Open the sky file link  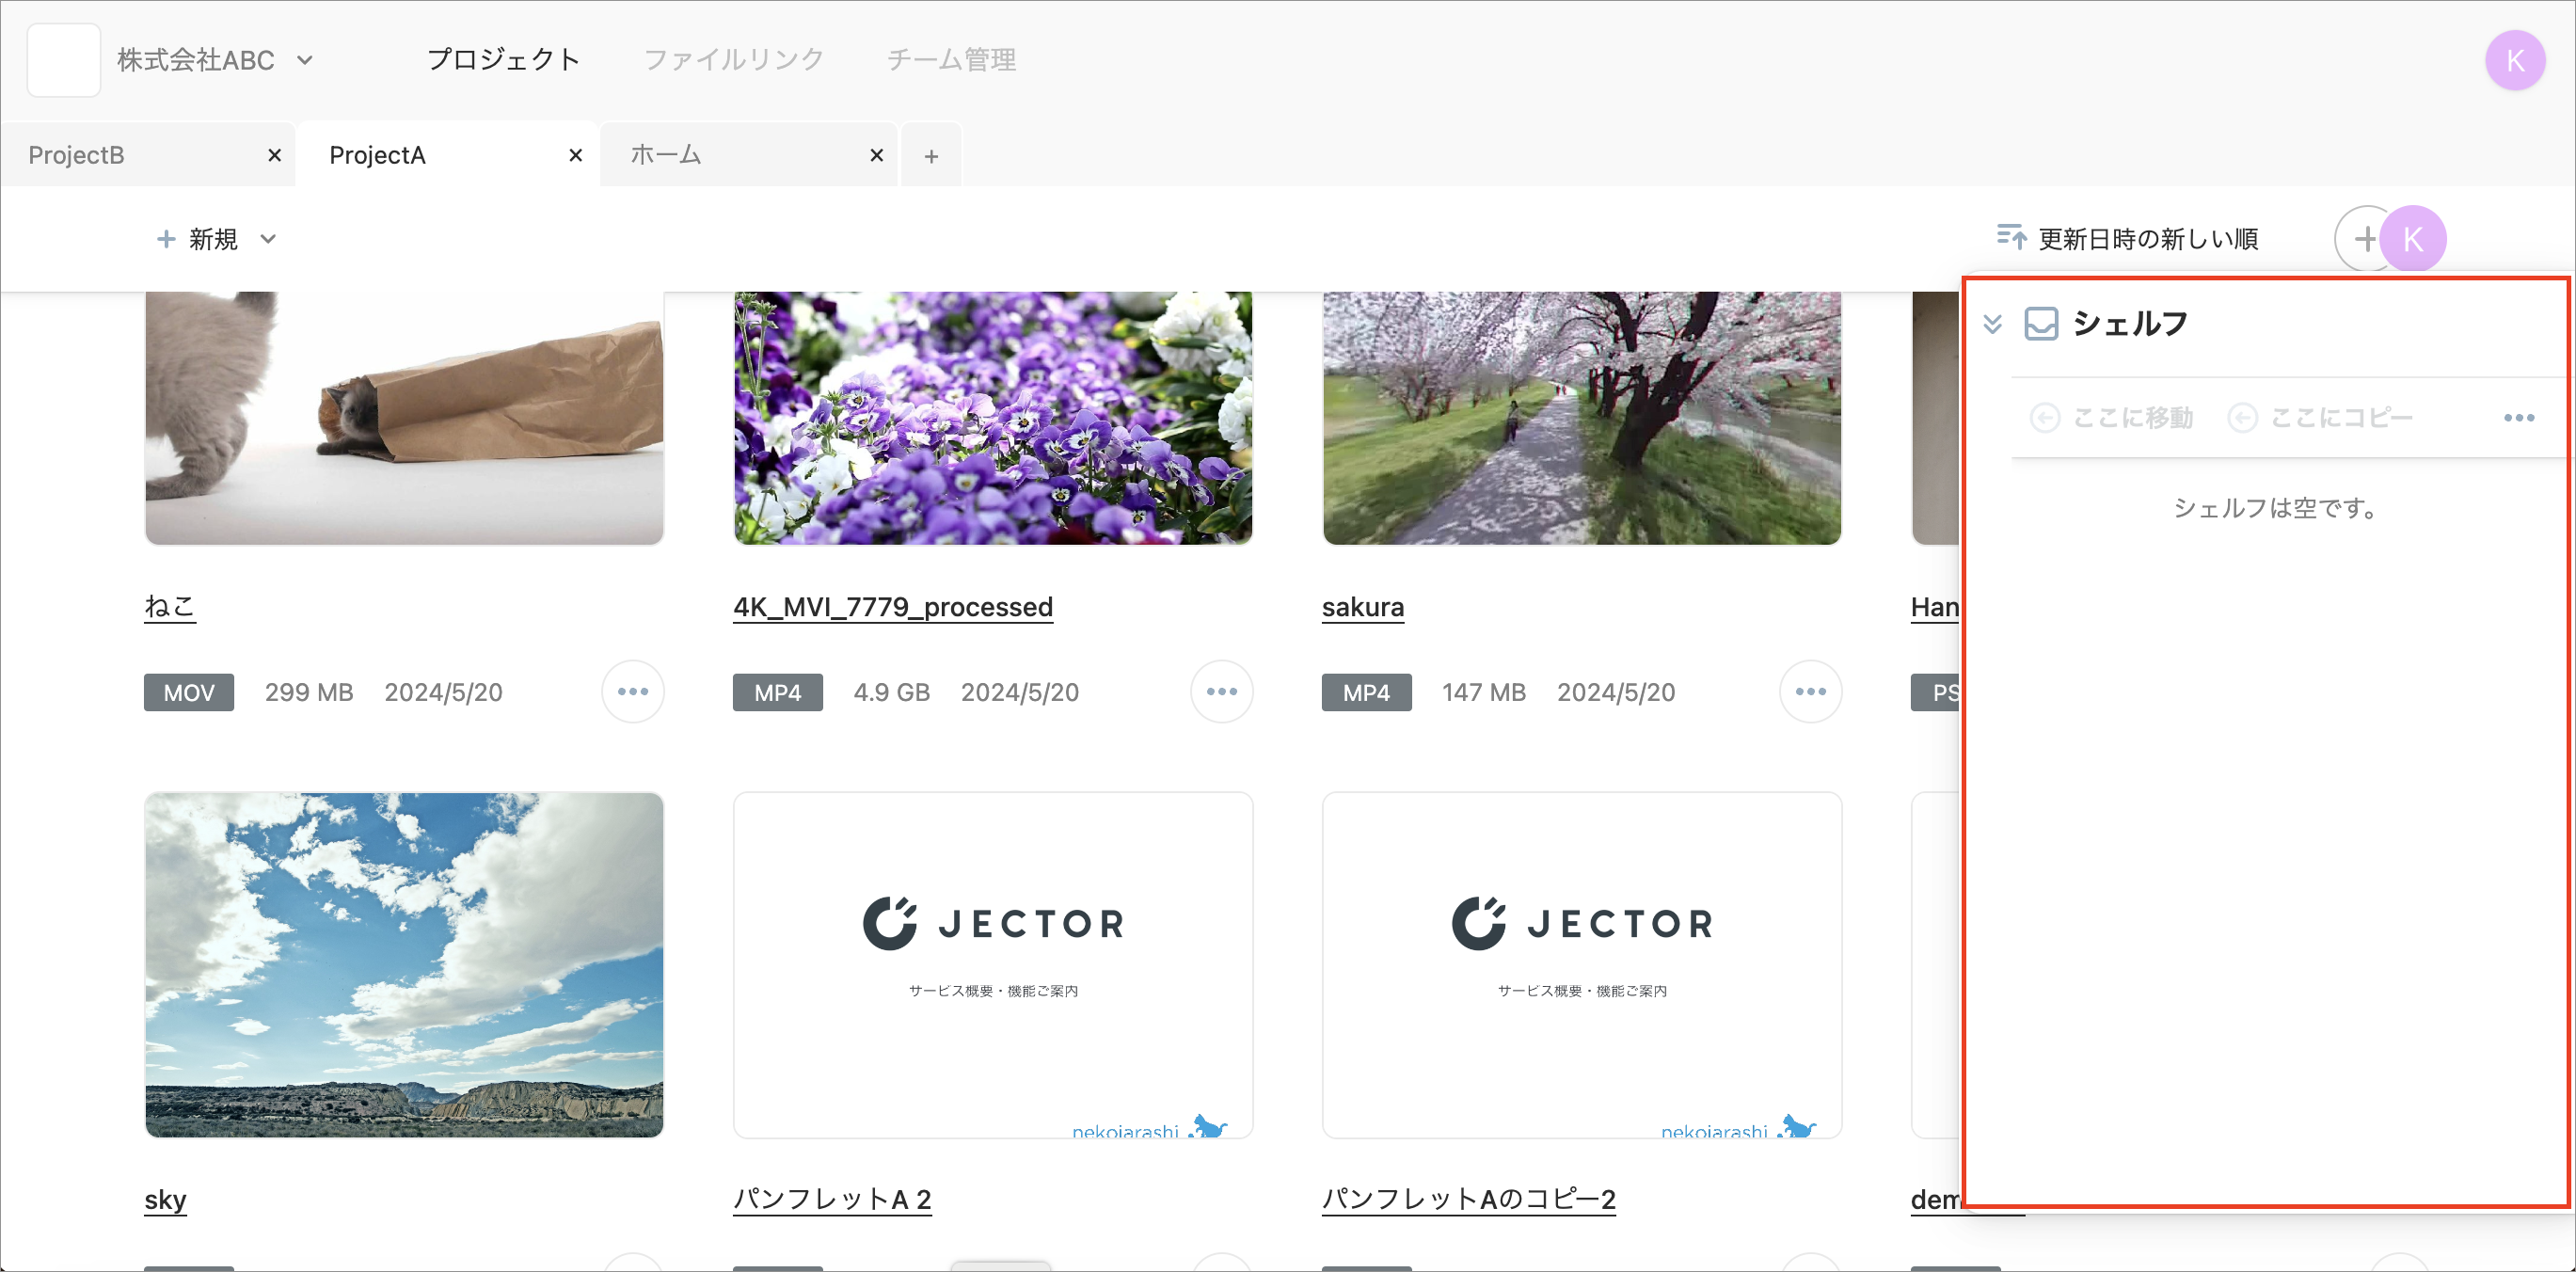point(165,1199)
